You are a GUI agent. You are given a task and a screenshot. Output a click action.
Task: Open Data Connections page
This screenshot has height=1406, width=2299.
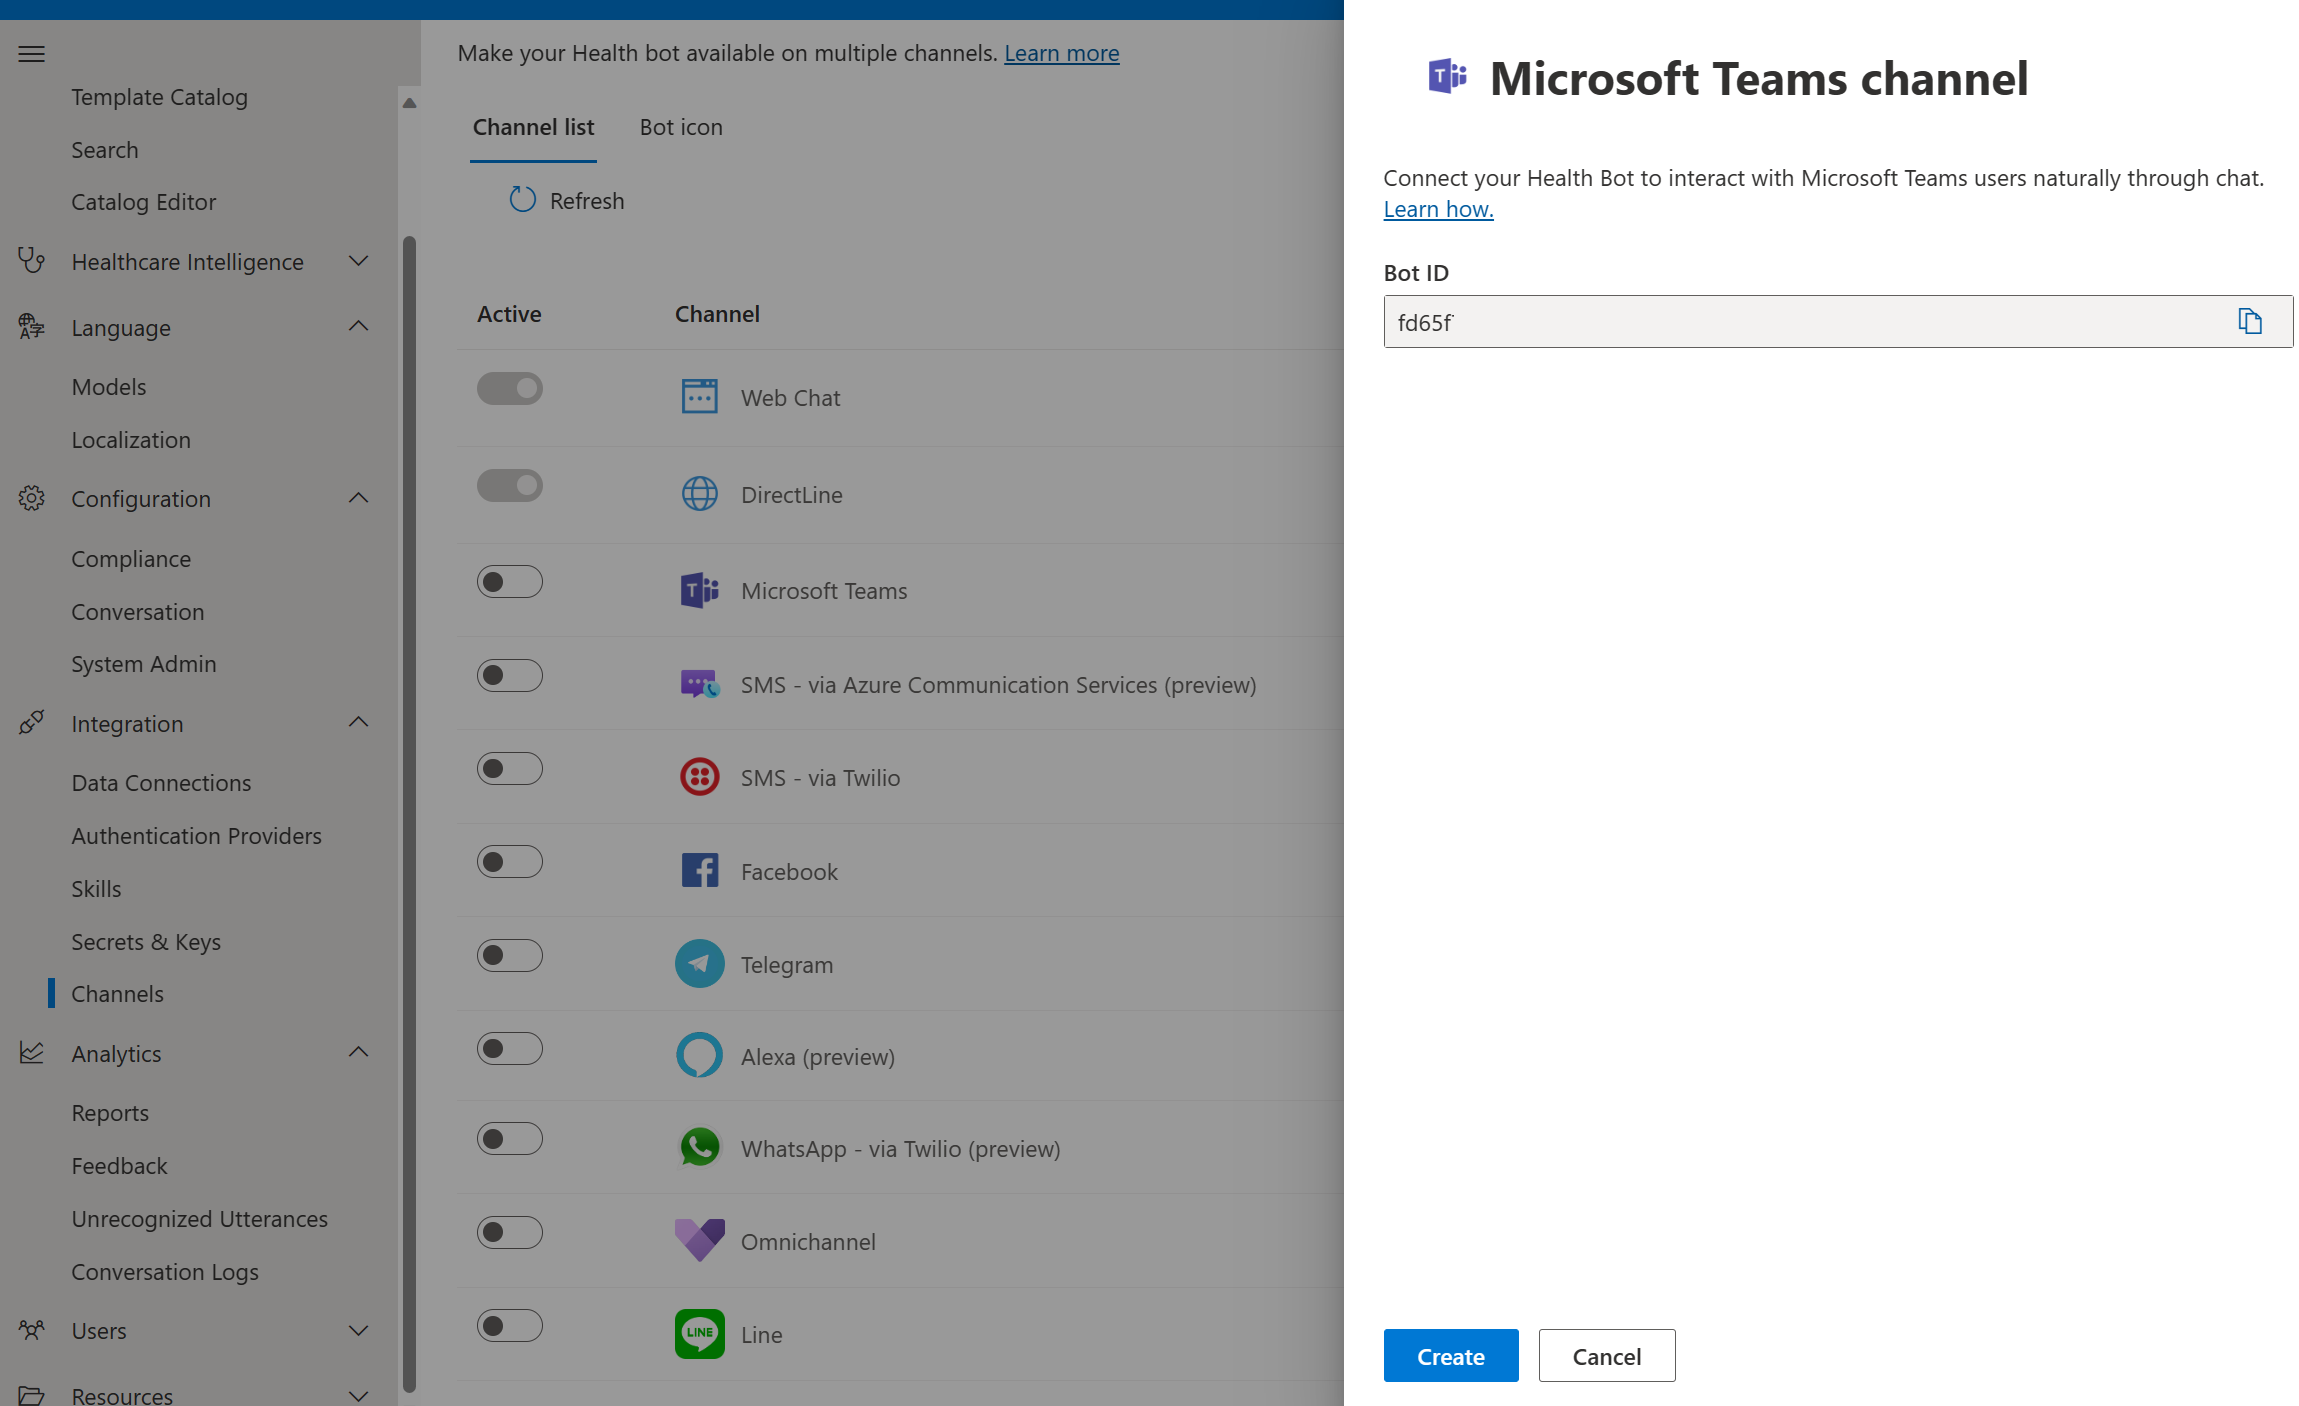point(161,783)
